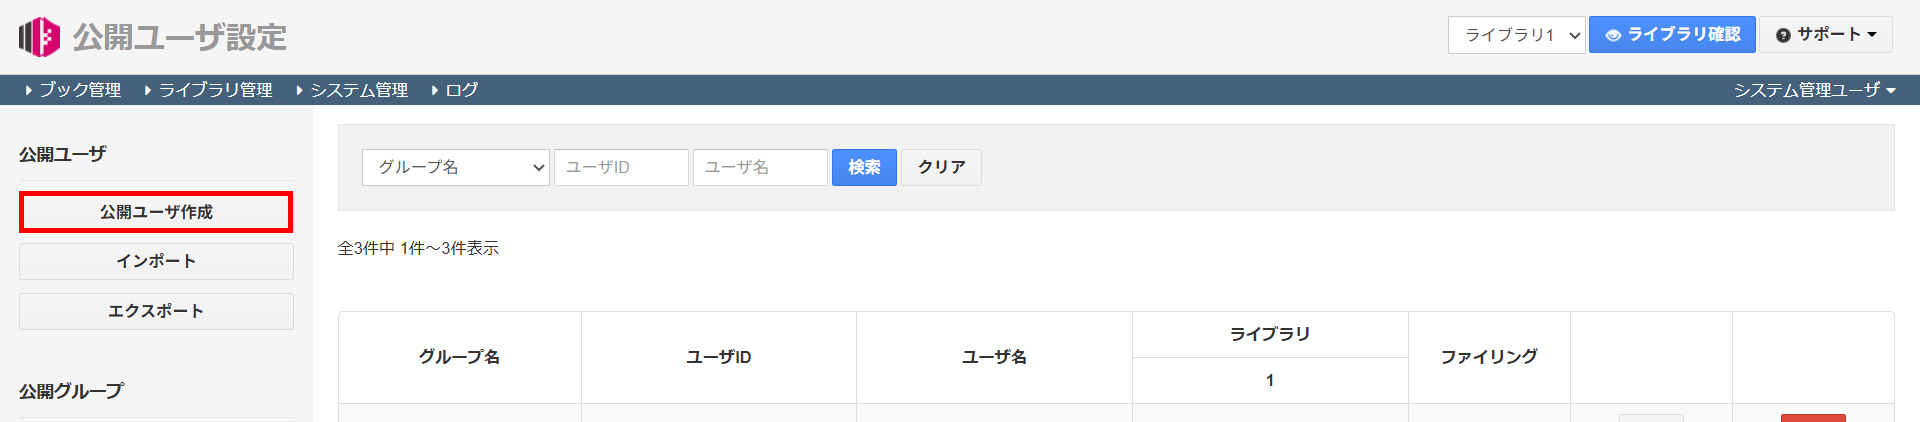Focus the ユーザID input field

tap(621, 167)
